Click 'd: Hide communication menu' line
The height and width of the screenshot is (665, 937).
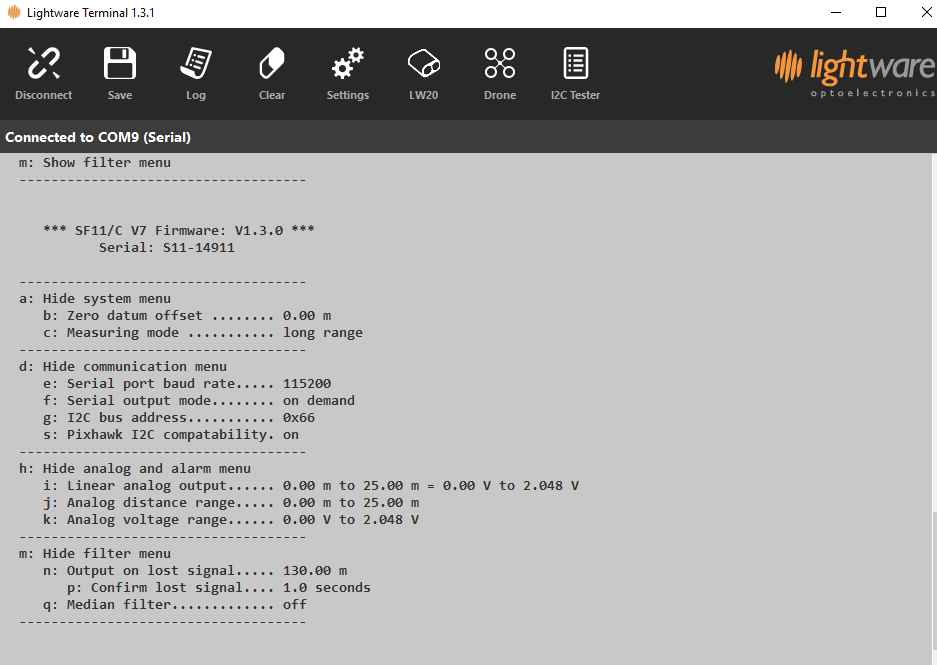tap(123, 367)
